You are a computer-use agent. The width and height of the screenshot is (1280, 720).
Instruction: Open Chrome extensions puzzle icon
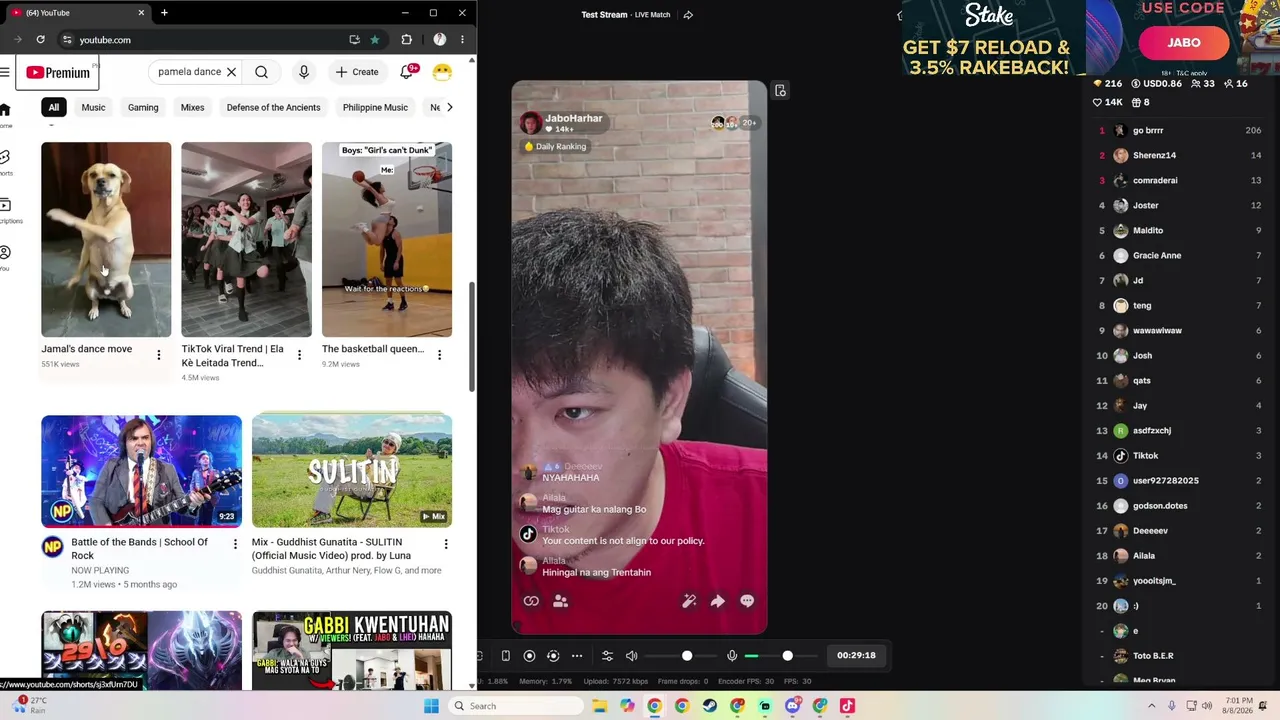point(406,40)
